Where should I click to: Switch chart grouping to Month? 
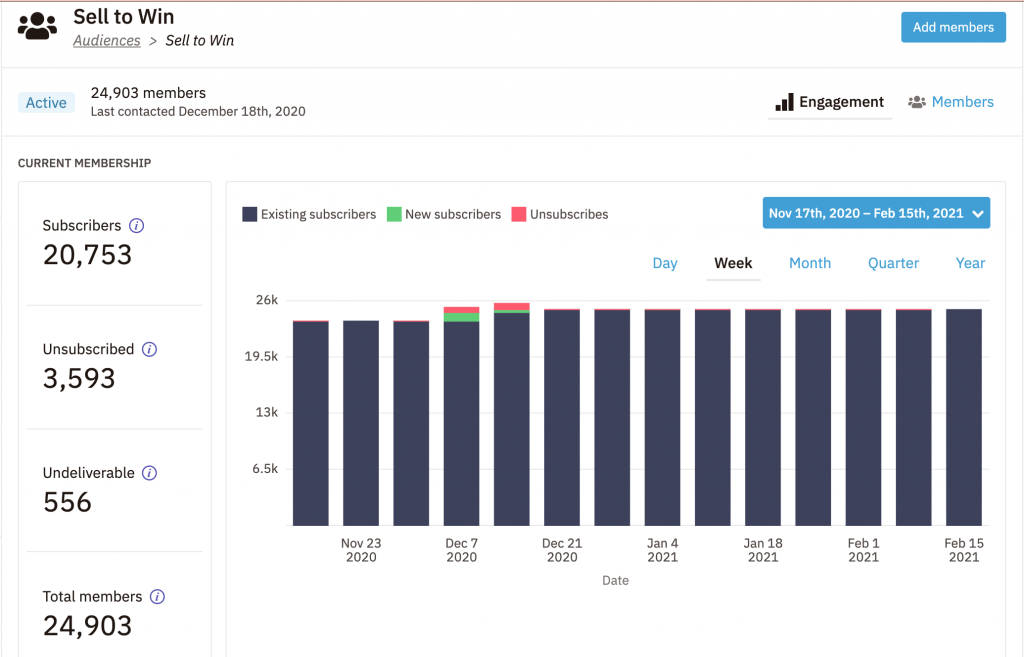click(810, 263)
